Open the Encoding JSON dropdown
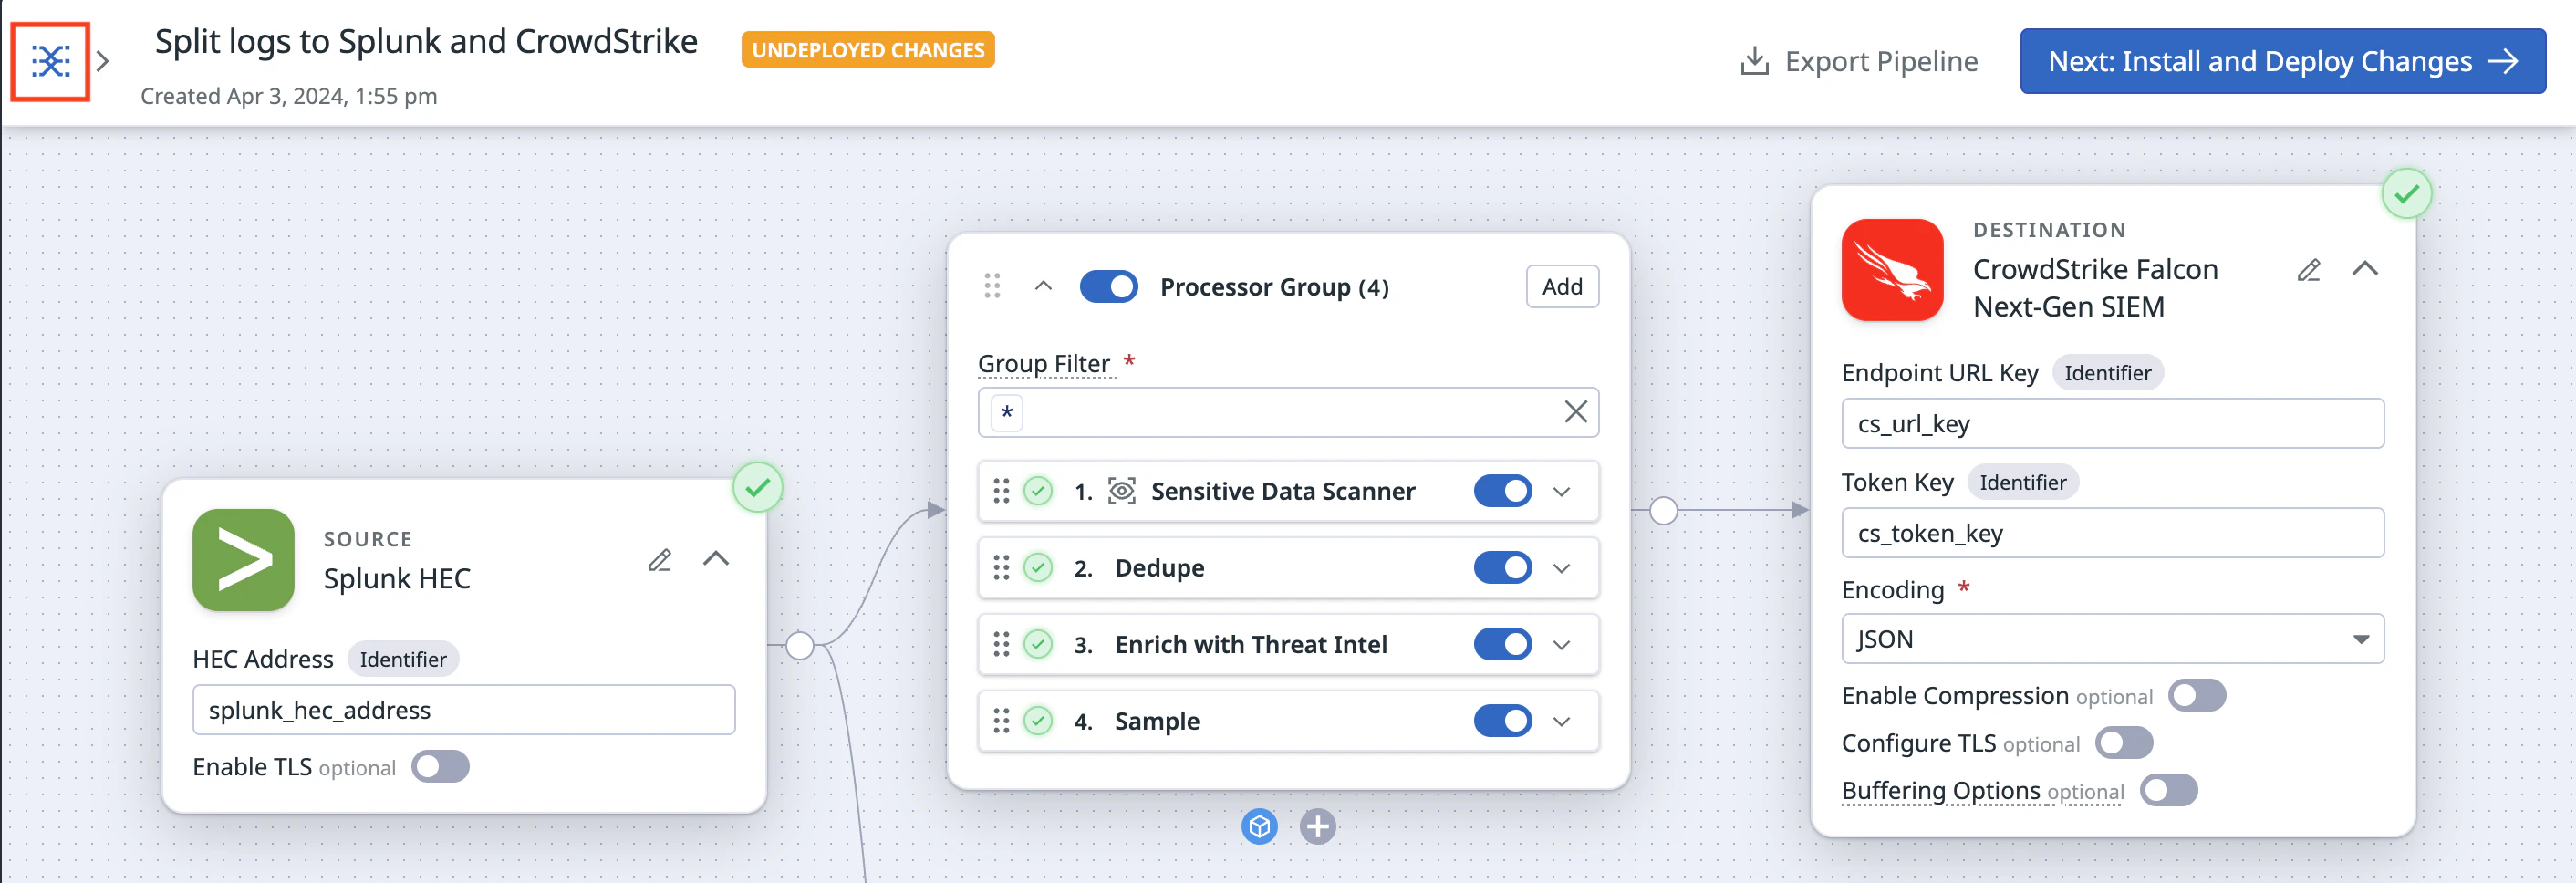 (x=2111, y=639)
